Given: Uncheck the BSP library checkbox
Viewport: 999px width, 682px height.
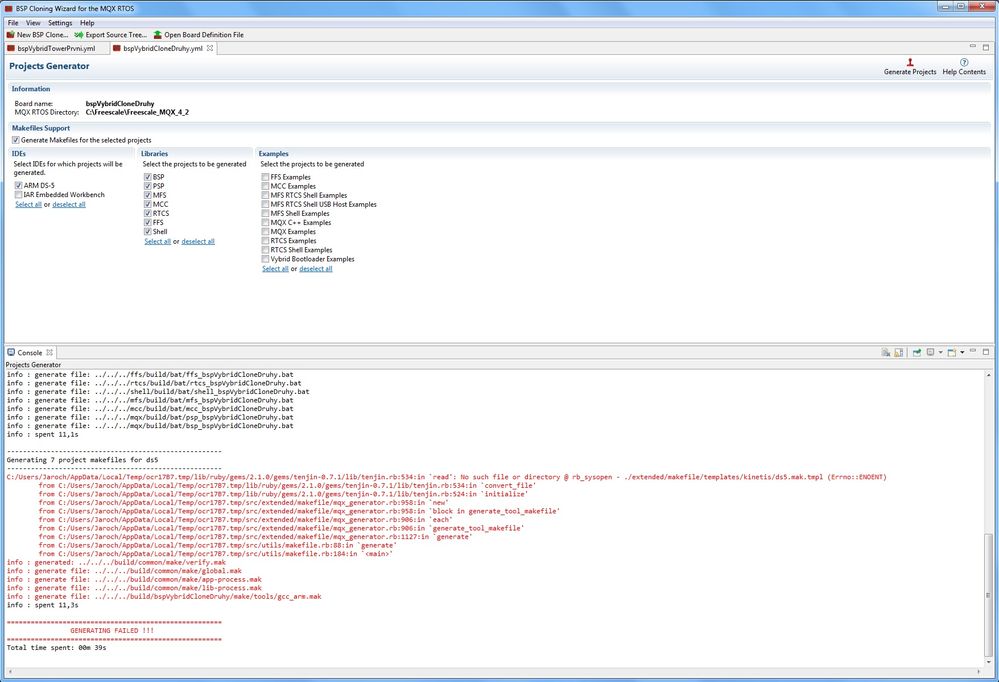Looking at the screenshot, I should 148,177.
